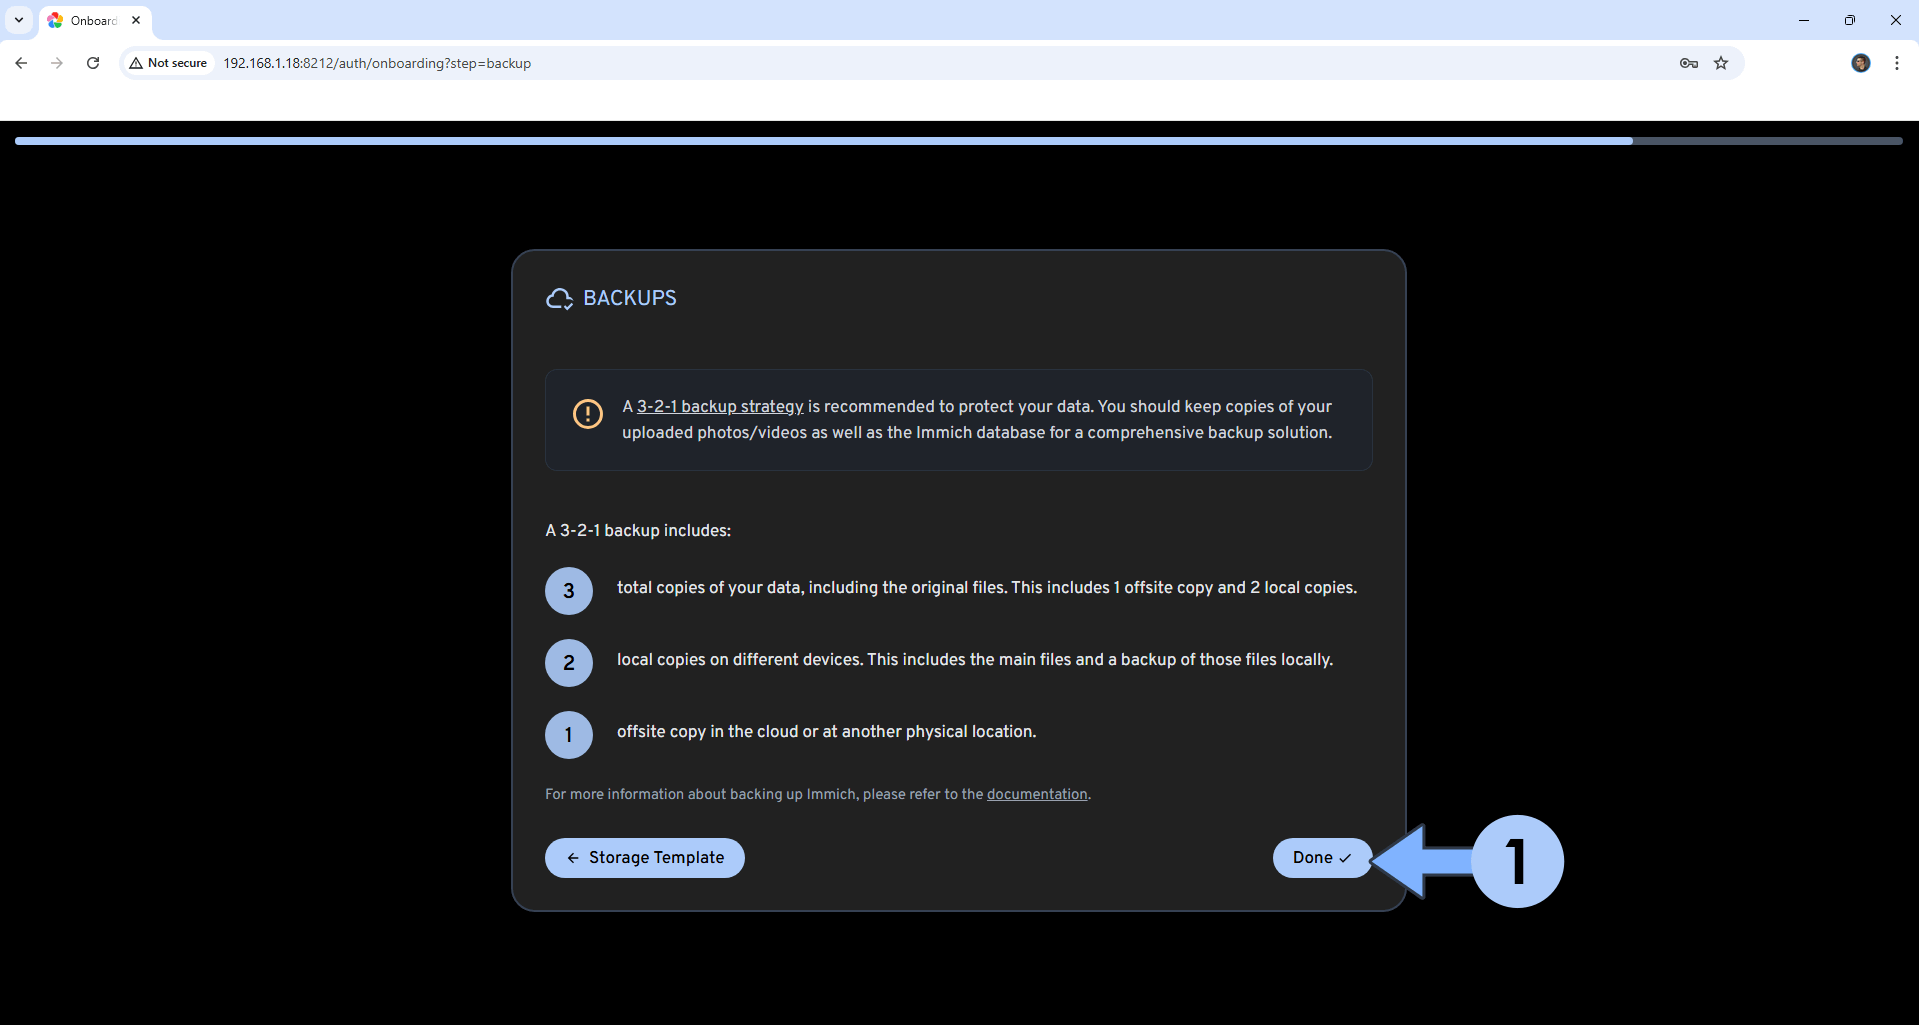Go back to Storage Template step
The height and width of the screenshot is (1025, 1919).
644,858
